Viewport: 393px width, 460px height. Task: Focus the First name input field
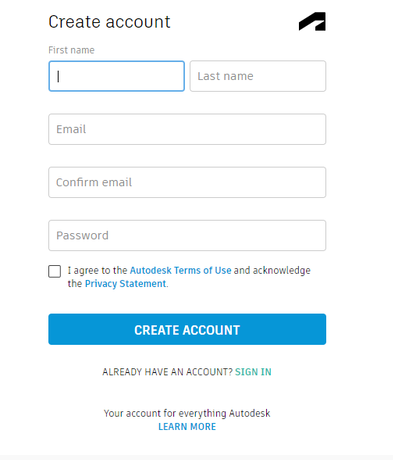tap(116, 76)
